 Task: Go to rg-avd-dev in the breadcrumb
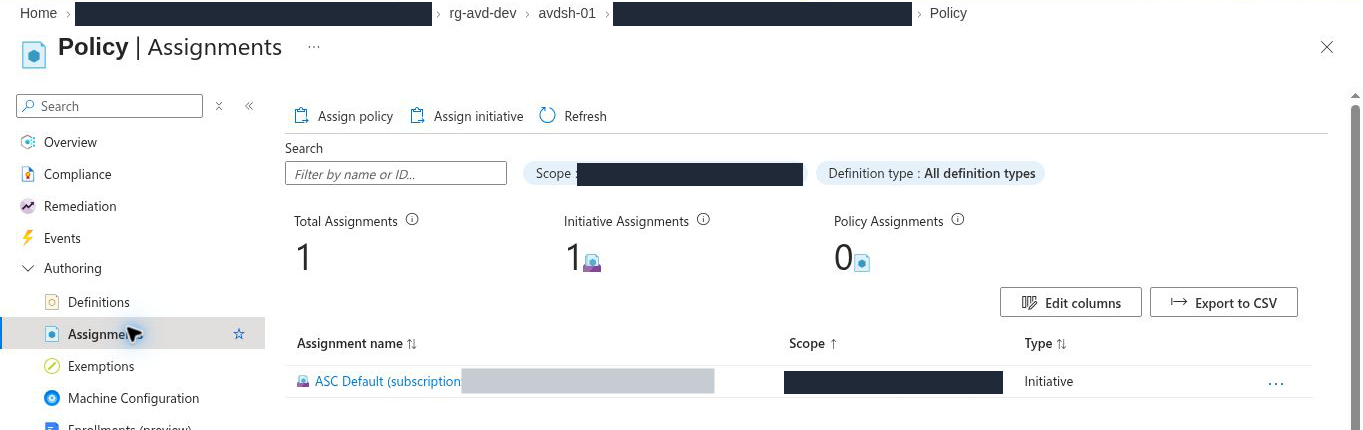(483, 13)
